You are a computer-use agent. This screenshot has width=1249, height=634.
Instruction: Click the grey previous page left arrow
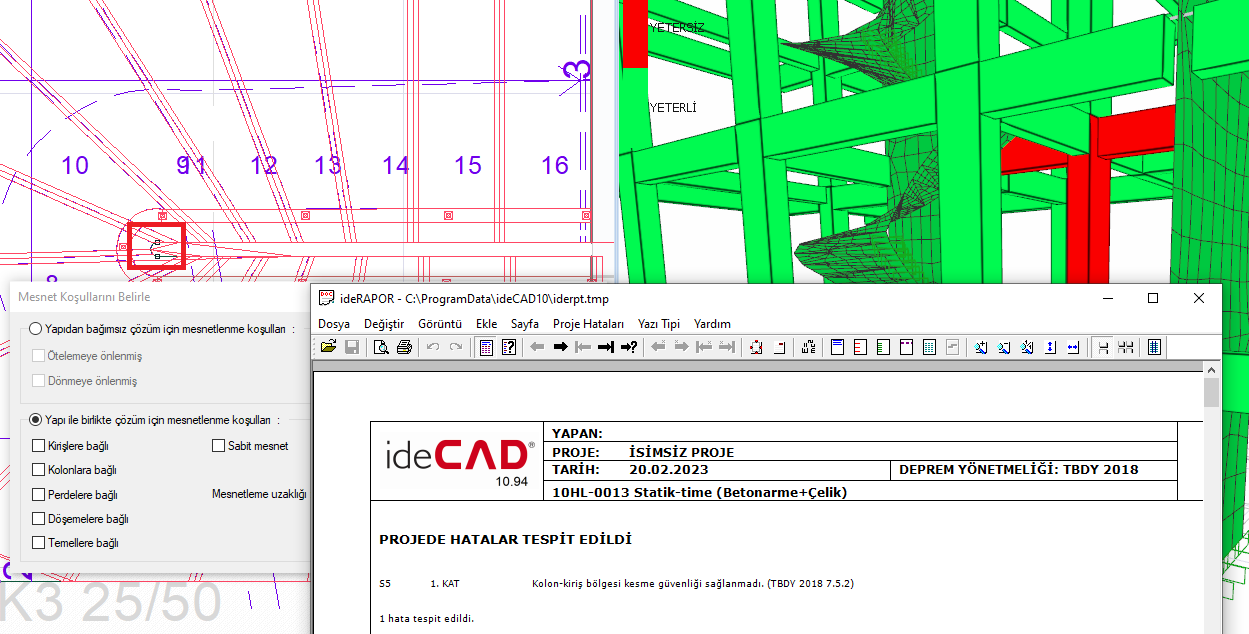(x=537, y=347)
